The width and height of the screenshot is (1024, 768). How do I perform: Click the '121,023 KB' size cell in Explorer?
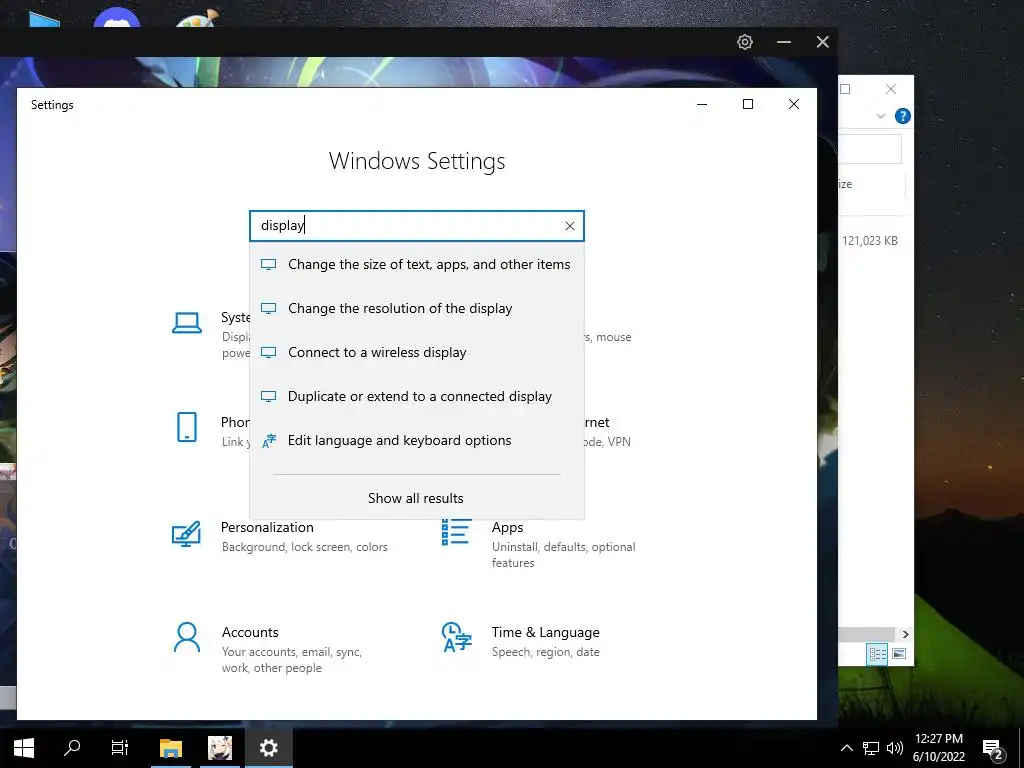870,241
